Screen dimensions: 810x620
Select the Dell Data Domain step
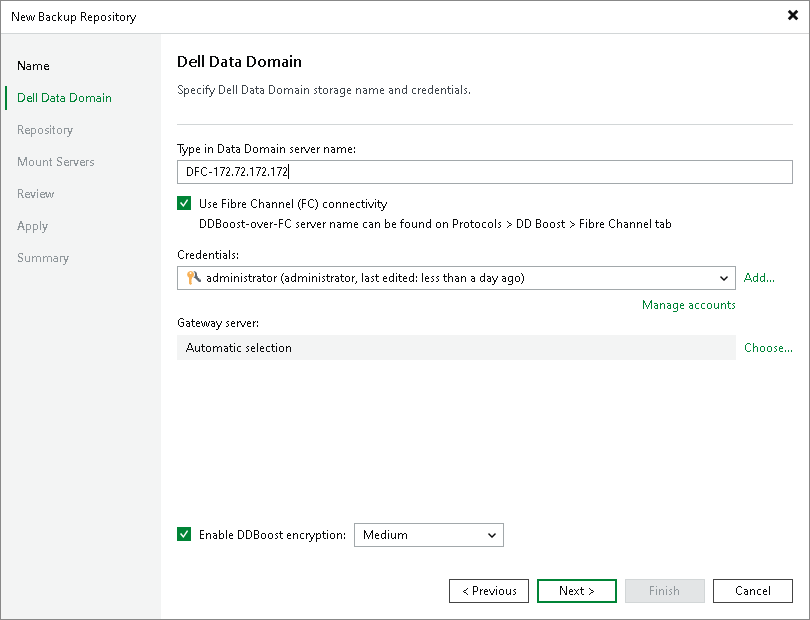pos(64,98)
